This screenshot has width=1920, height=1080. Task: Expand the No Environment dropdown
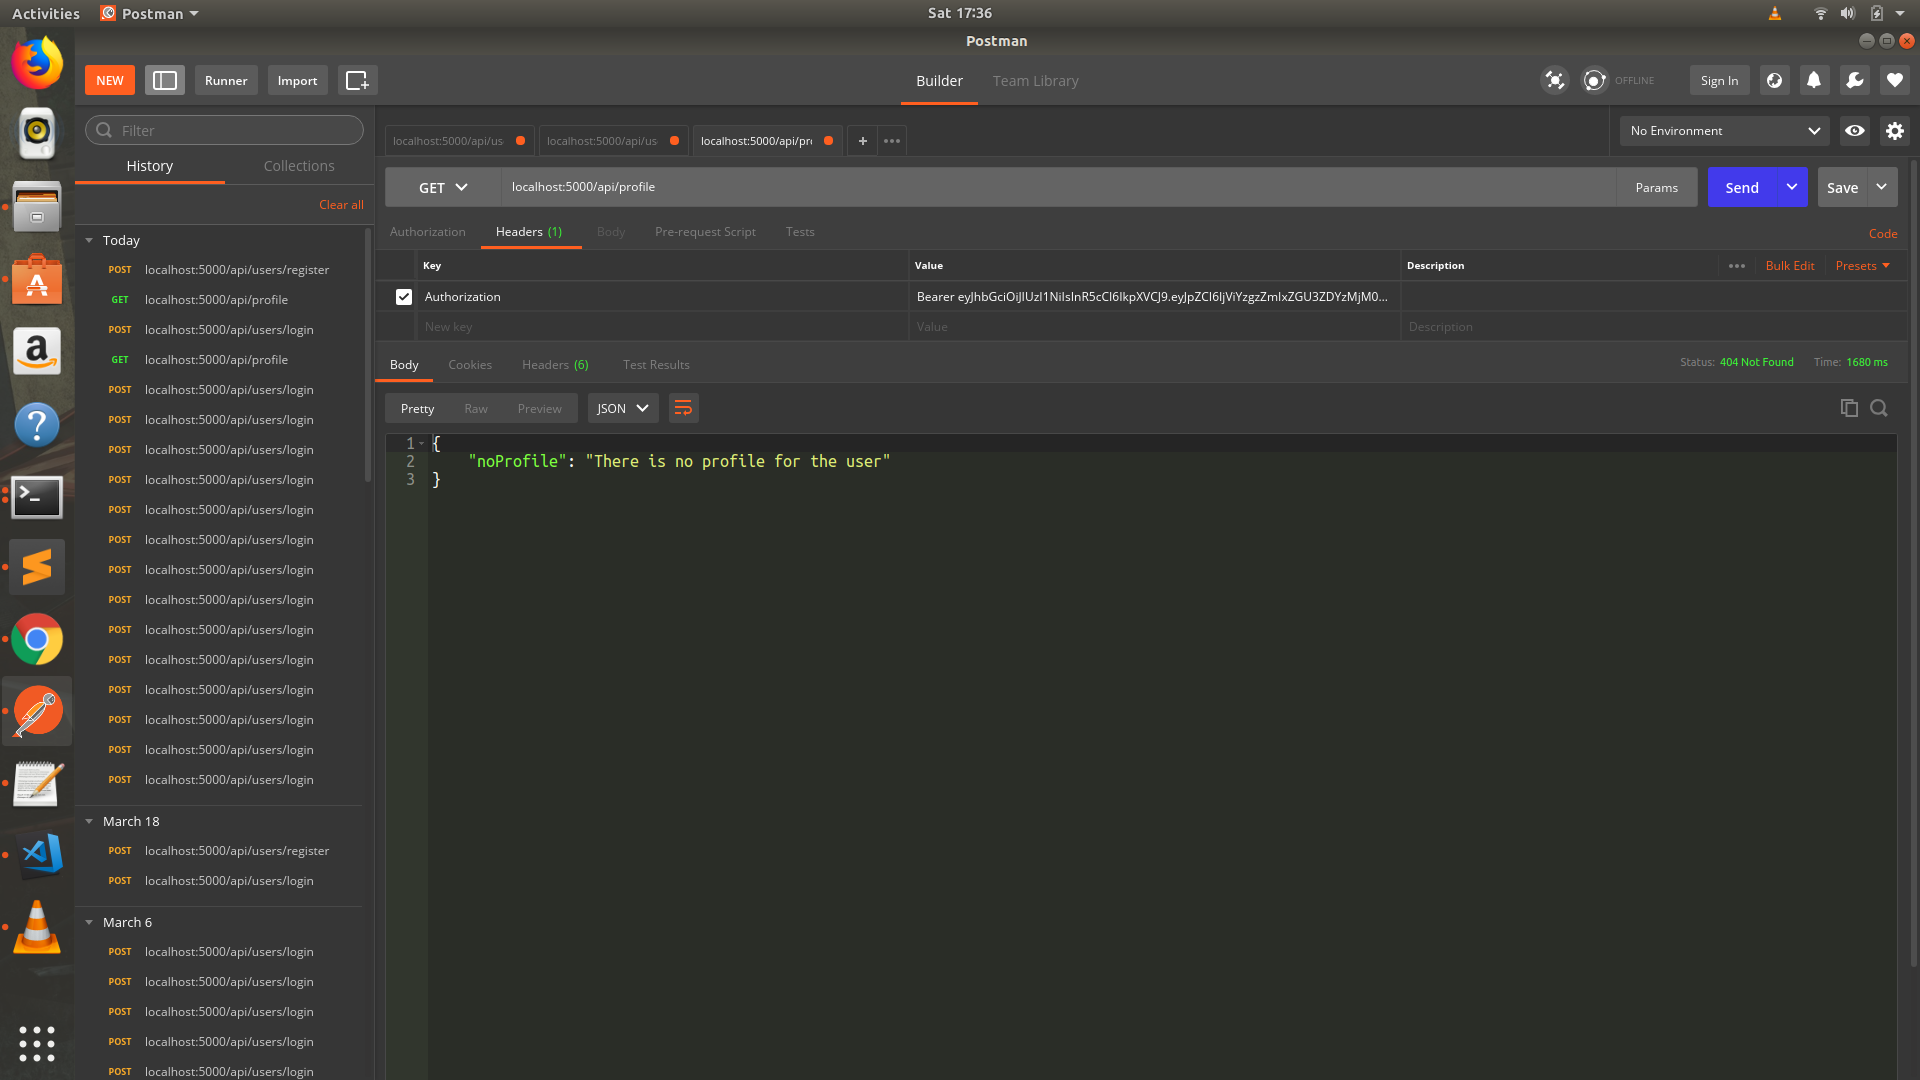[x=1723, y=130]
